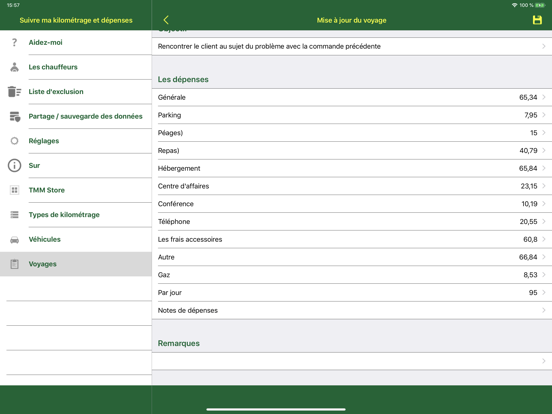Image resolution: width=552 pixels, height=414 pixels.
Task: Click the 15 Péages amount
Action: coord(534,133)
